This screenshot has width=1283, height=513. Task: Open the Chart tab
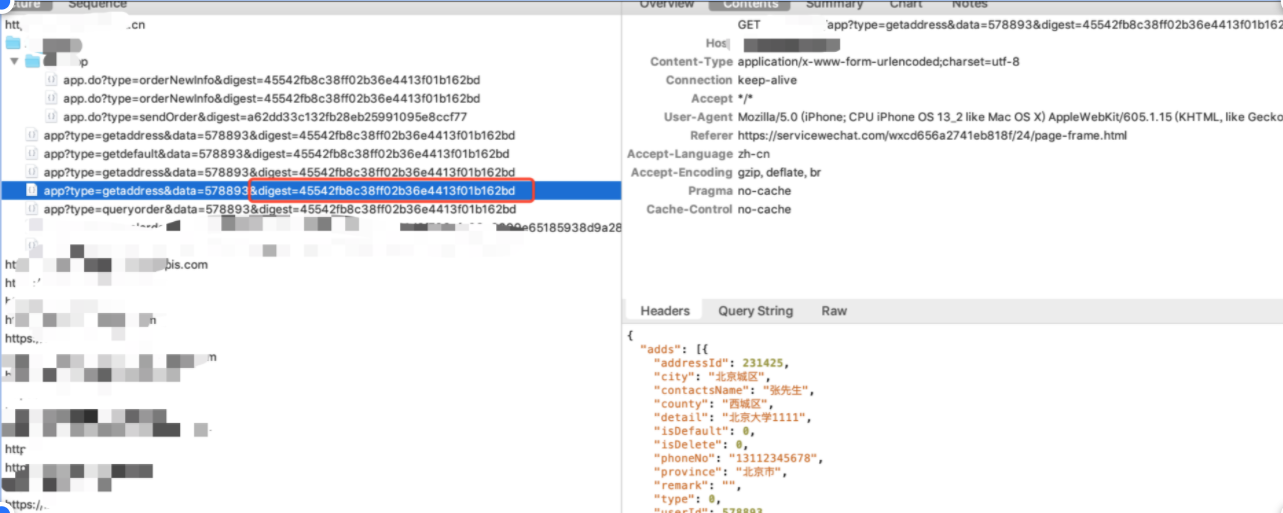tap(906, 4)
